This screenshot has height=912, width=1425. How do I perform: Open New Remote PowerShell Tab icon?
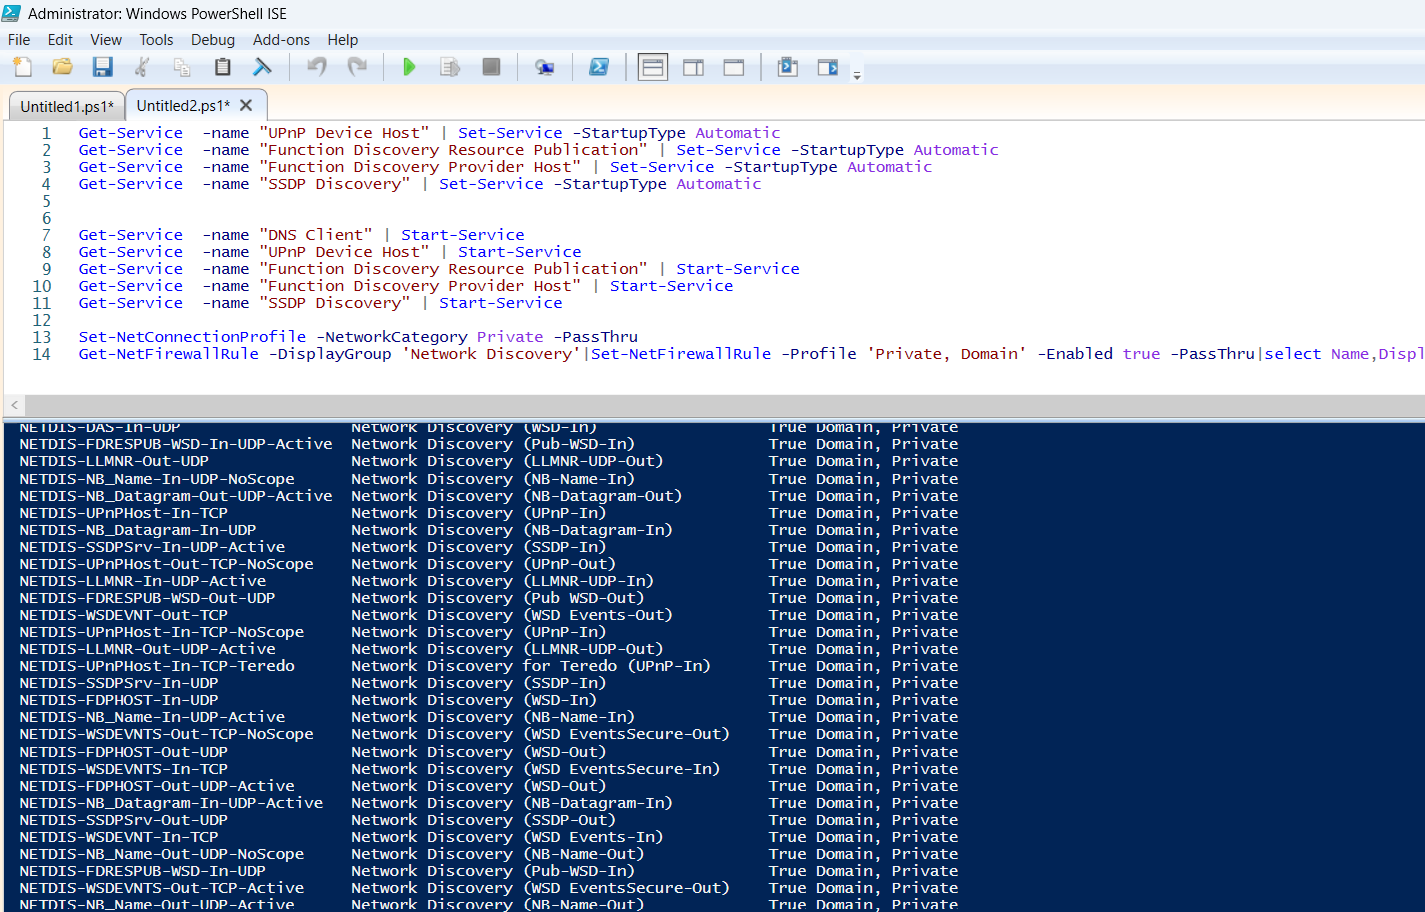pos(544,67)
